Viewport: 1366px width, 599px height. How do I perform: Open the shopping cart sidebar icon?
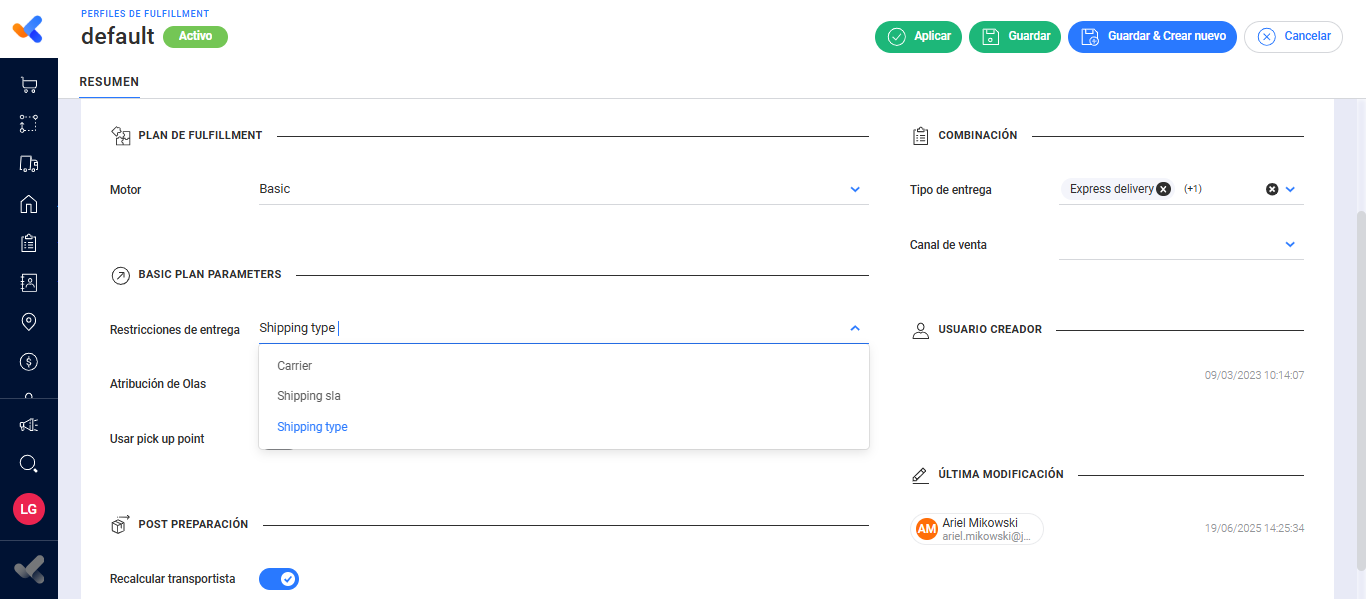29,86
